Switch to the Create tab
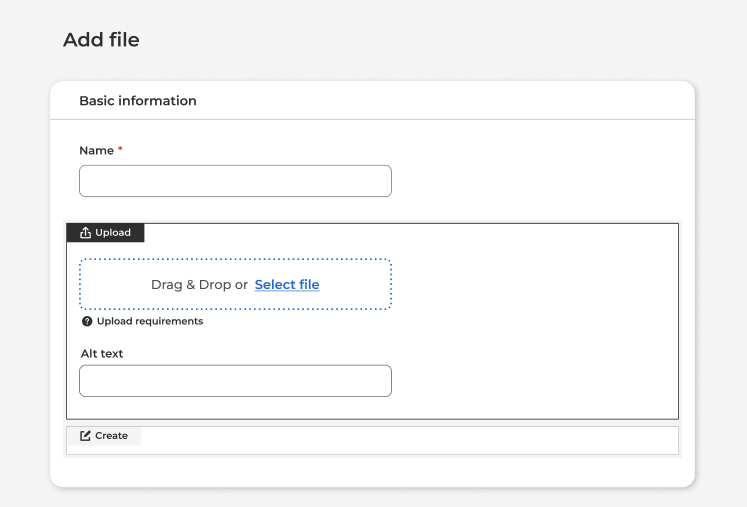Viewport: 747px width, 507px height. 104,436
